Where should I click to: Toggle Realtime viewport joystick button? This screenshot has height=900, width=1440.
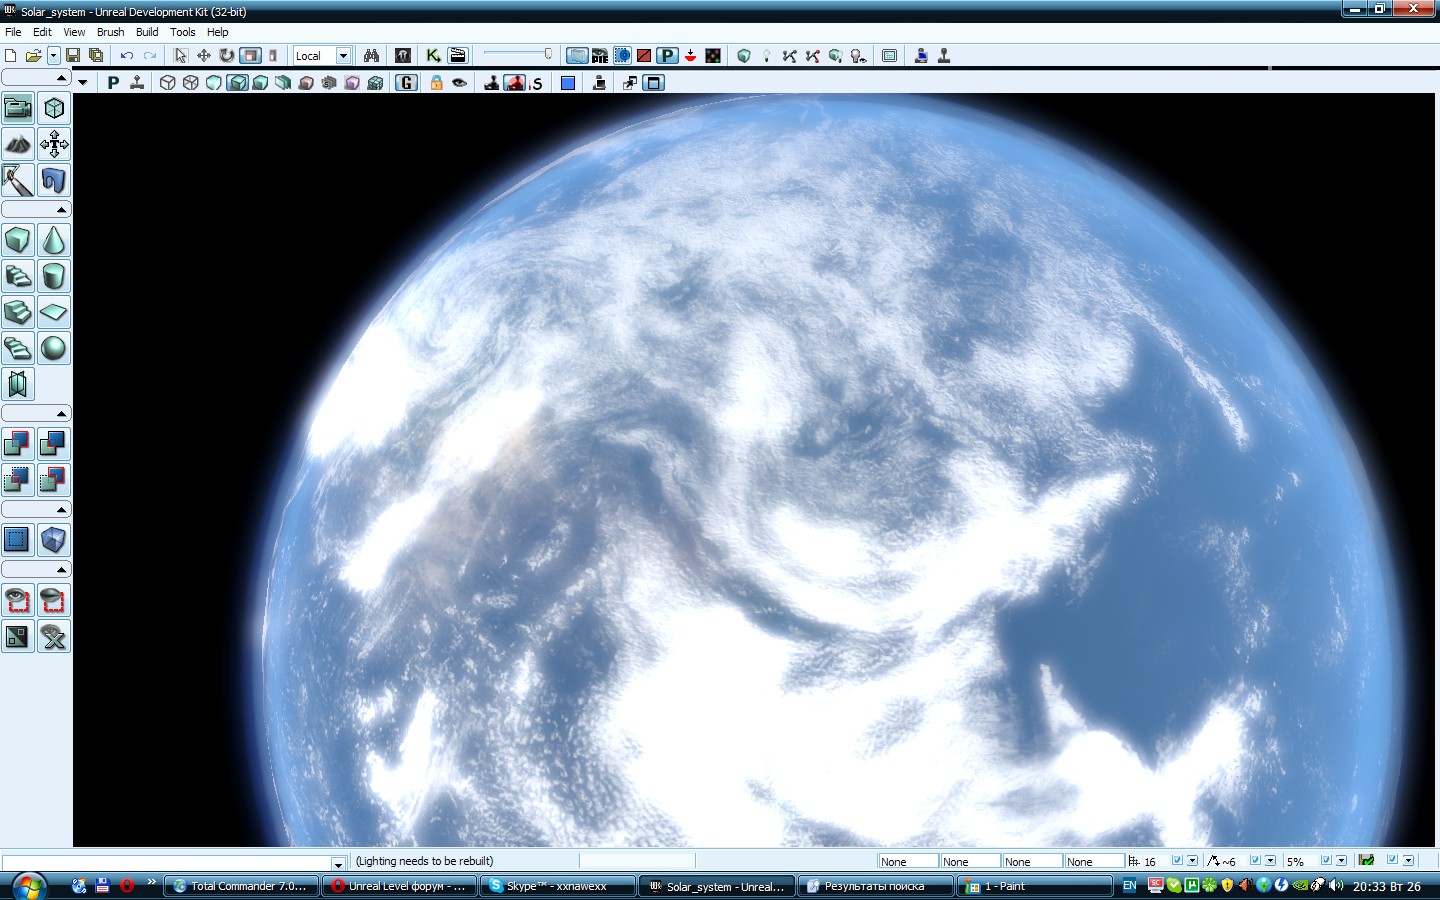click(x=137, y=83)
